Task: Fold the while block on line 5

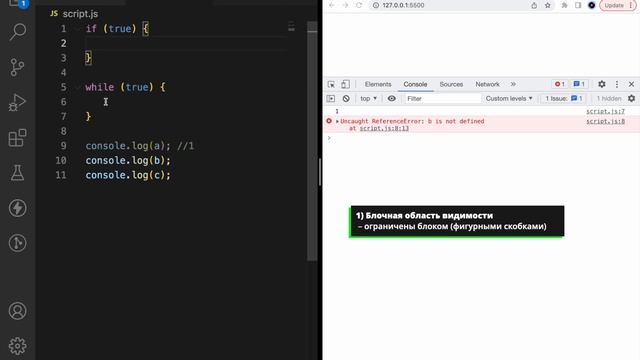Action: [78, 87]
